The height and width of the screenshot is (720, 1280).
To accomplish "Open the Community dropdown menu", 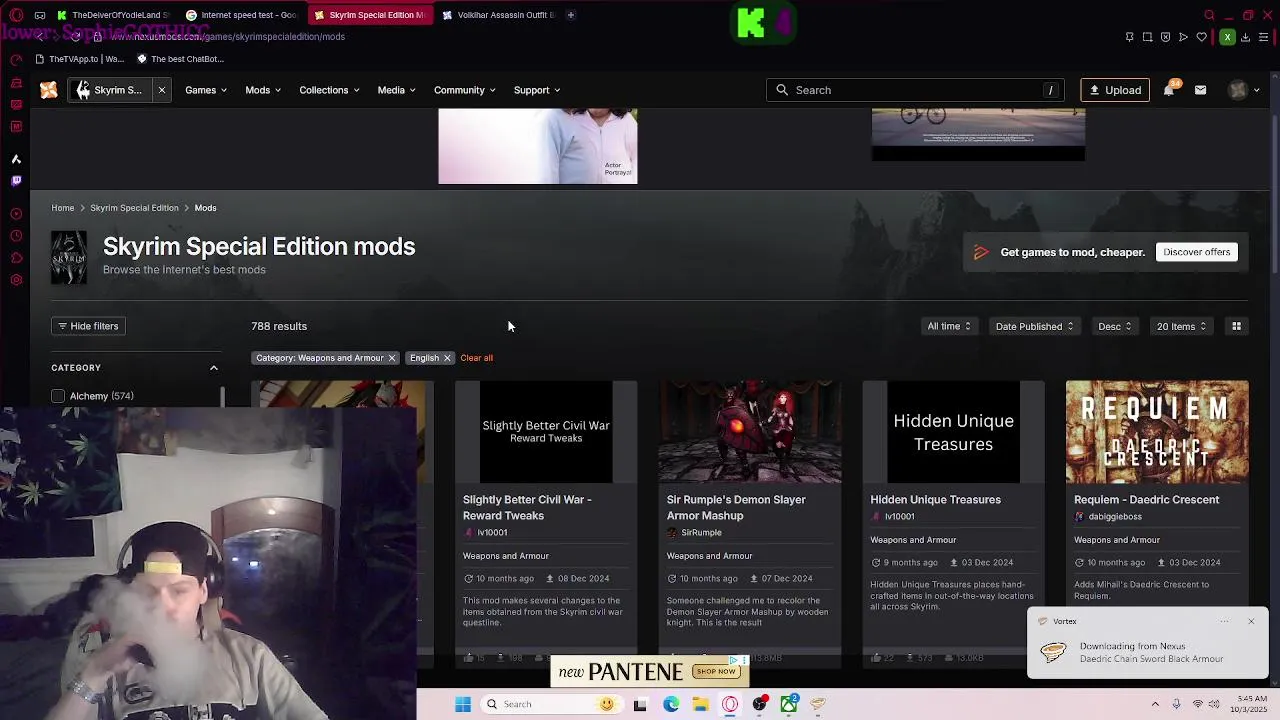I will pos(464,90).
